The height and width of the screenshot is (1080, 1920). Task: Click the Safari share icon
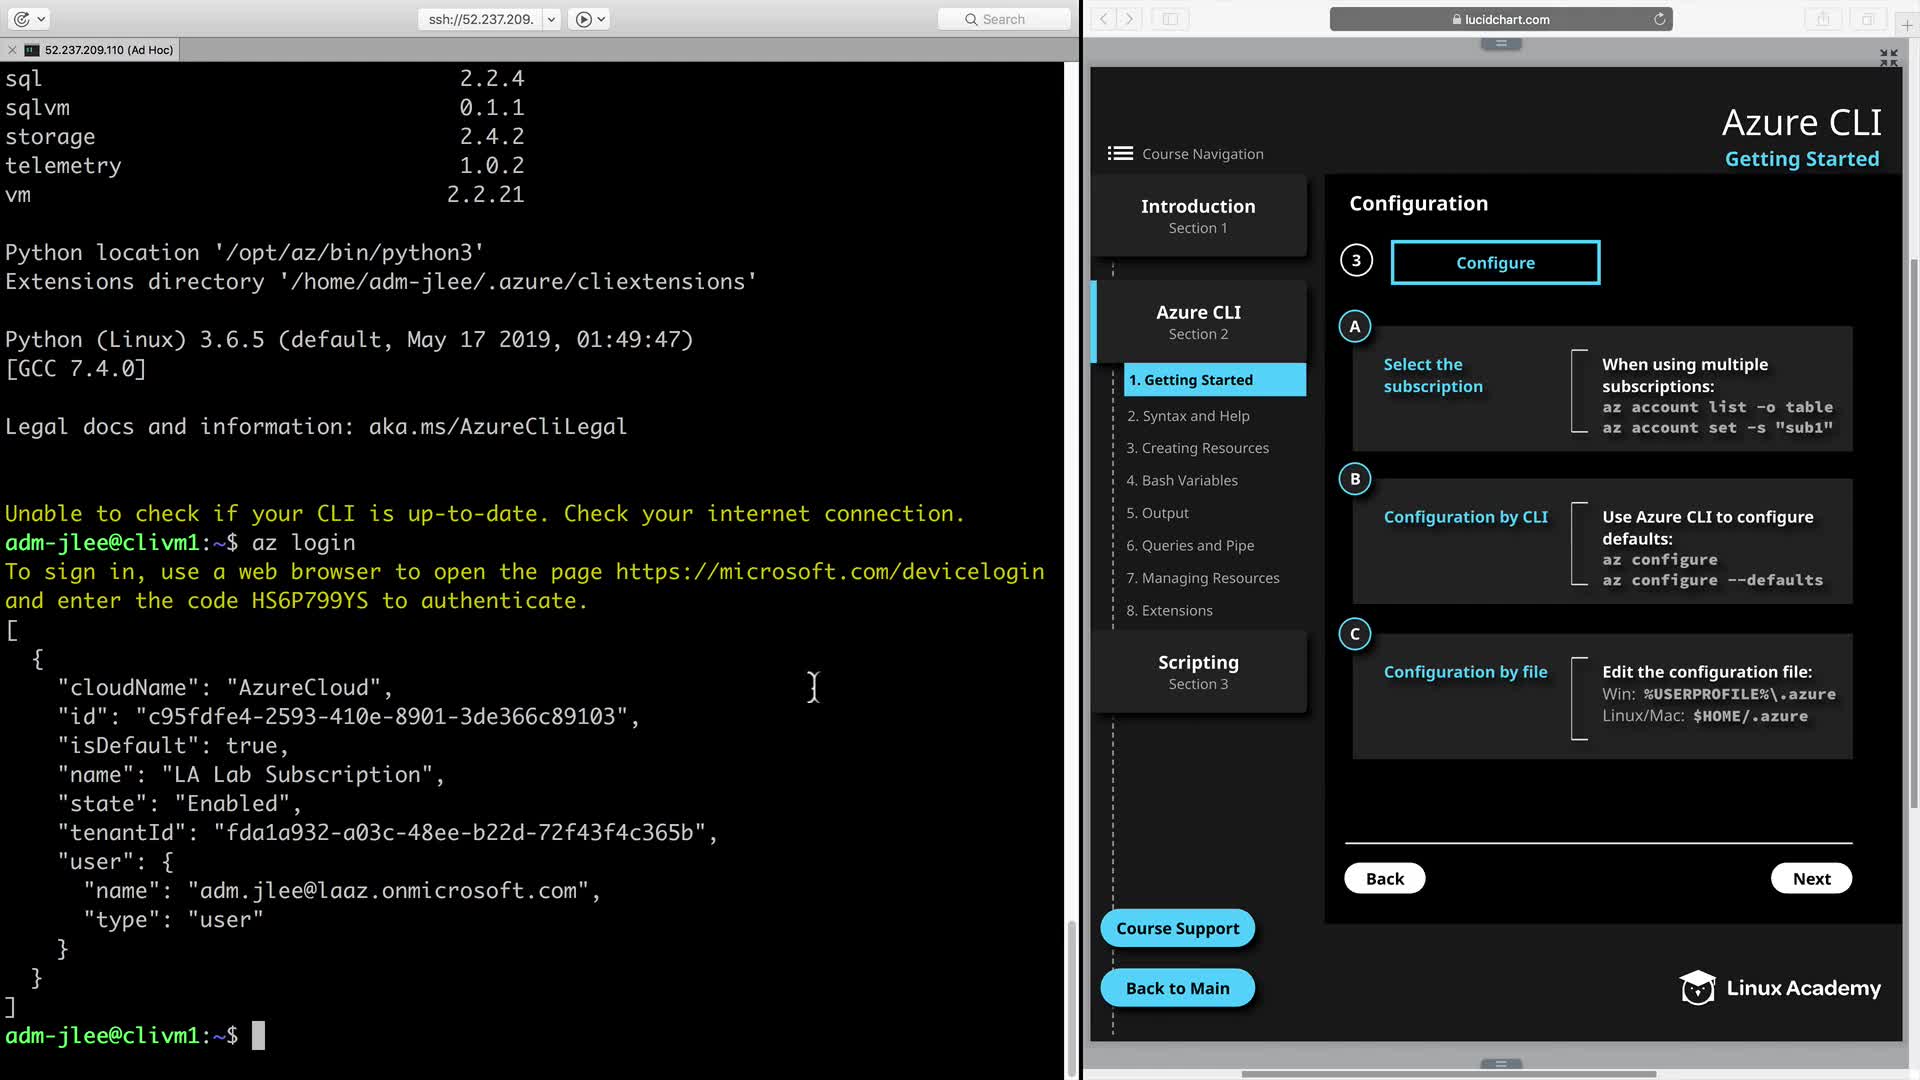[1823, 19]
